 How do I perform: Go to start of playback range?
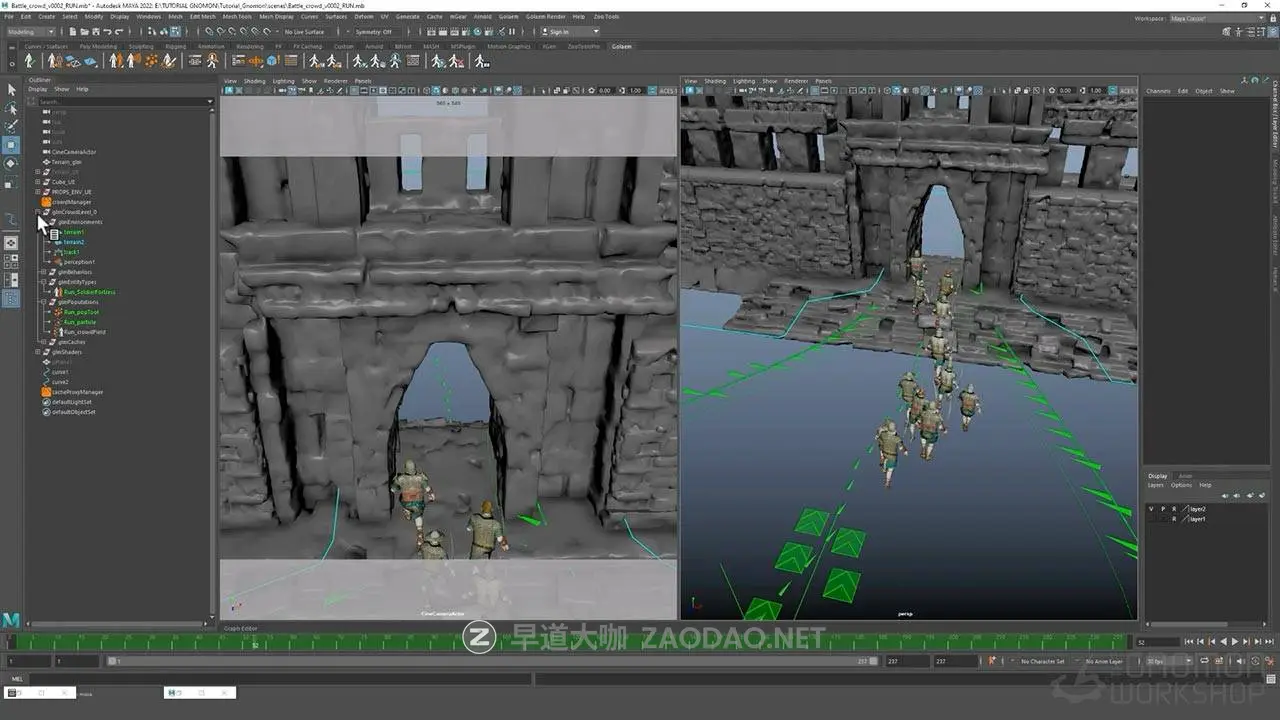point(1187,642)
